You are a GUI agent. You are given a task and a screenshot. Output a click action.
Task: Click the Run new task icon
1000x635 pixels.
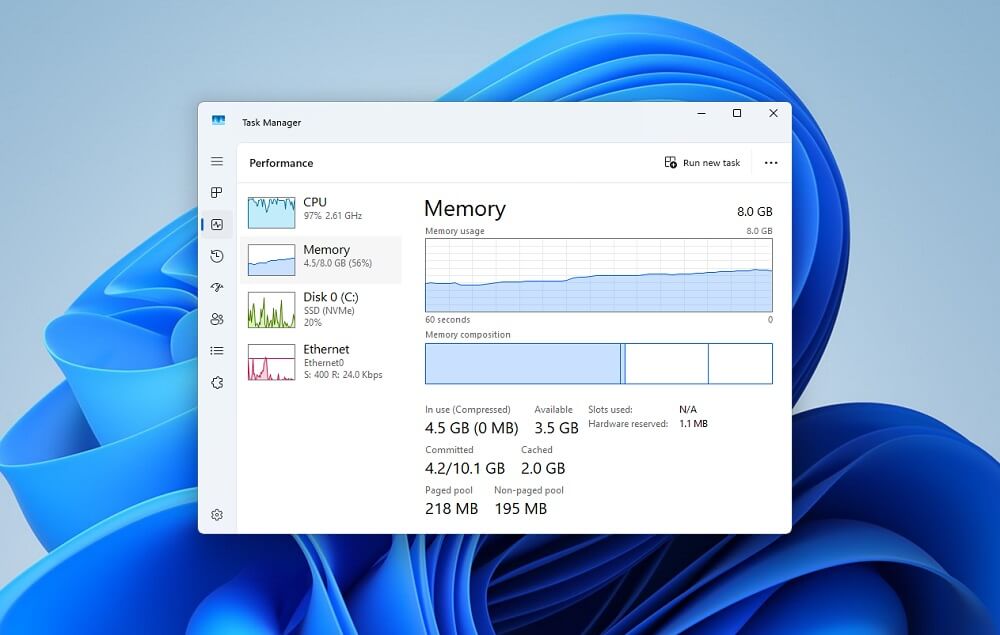670,163
